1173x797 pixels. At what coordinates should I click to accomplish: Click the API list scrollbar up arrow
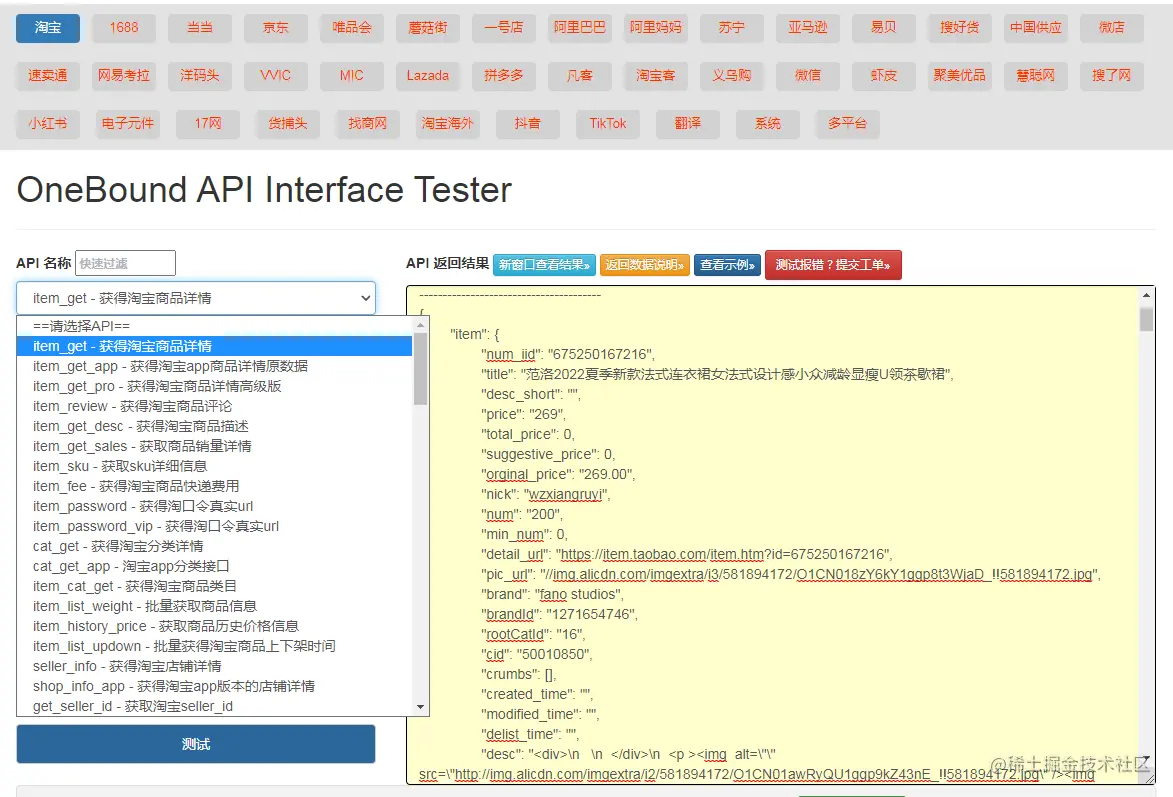(420, 324)
